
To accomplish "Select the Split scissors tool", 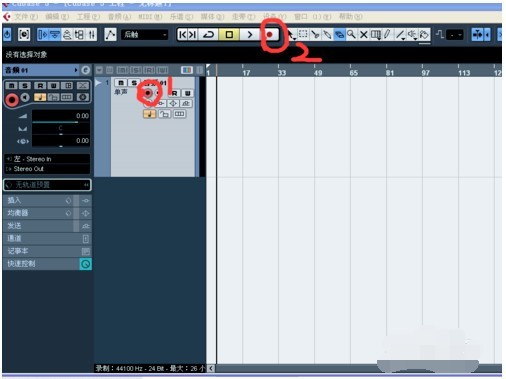I will click(x=315, y=34).
